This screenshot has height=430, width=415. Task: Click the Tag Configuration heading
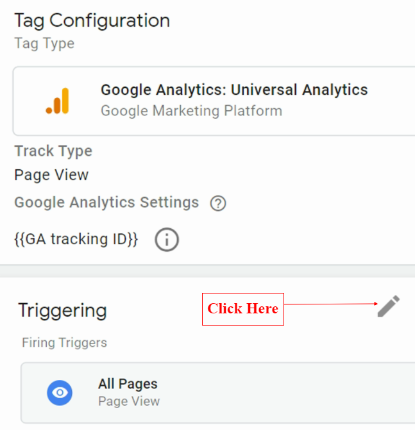coord(92,21)
